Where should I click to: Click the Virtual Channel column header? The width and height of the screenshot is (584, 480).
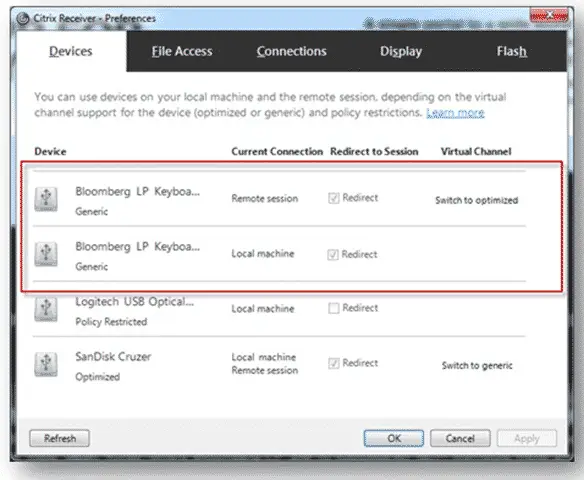point(476,152)
